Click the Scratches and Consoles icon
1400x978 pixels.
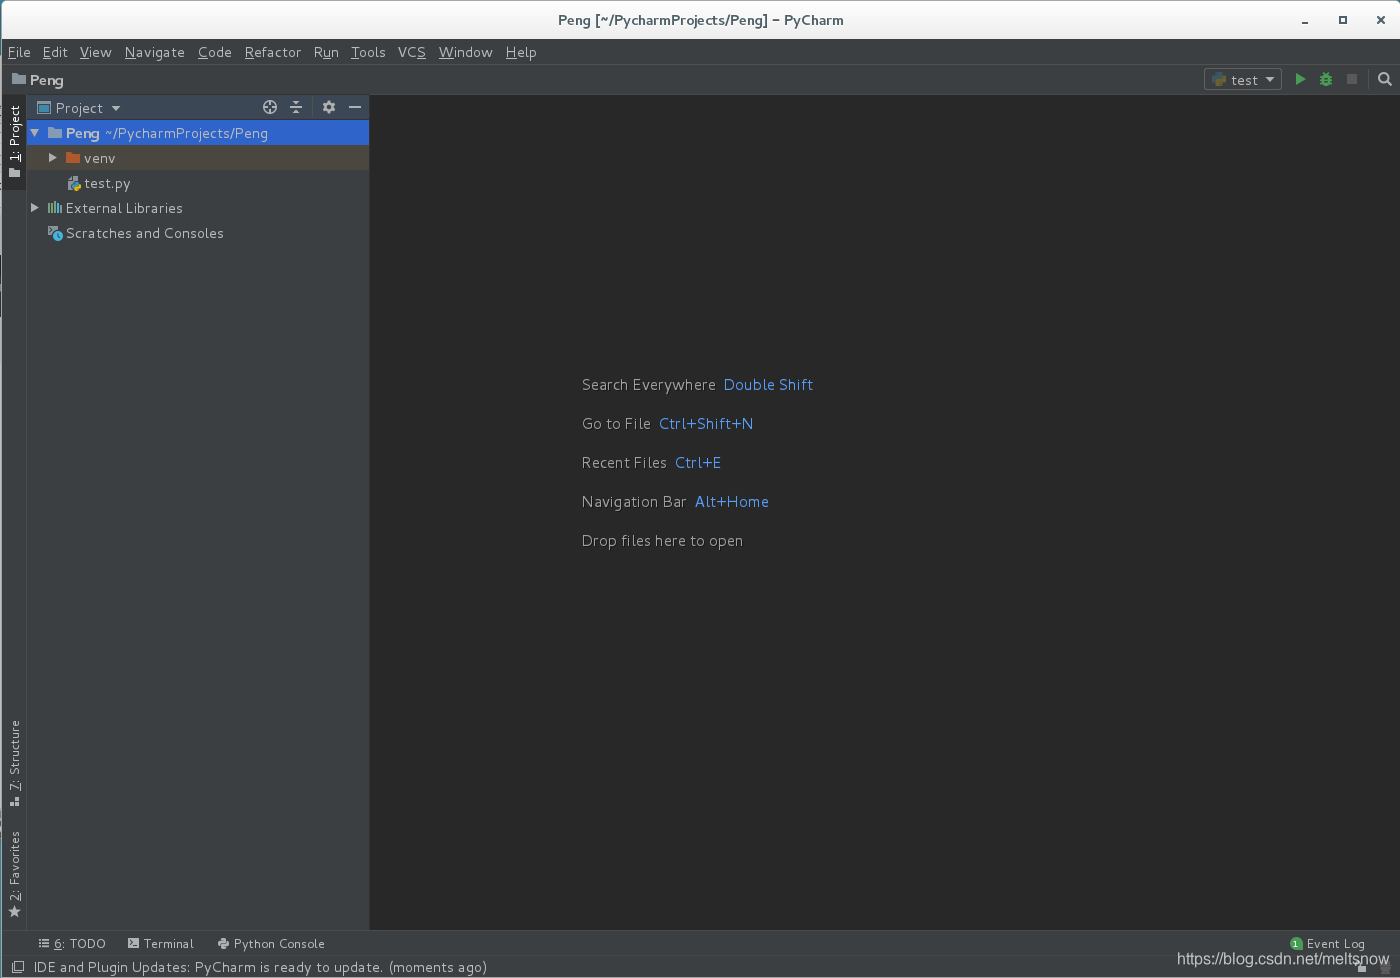click(55, 233)
